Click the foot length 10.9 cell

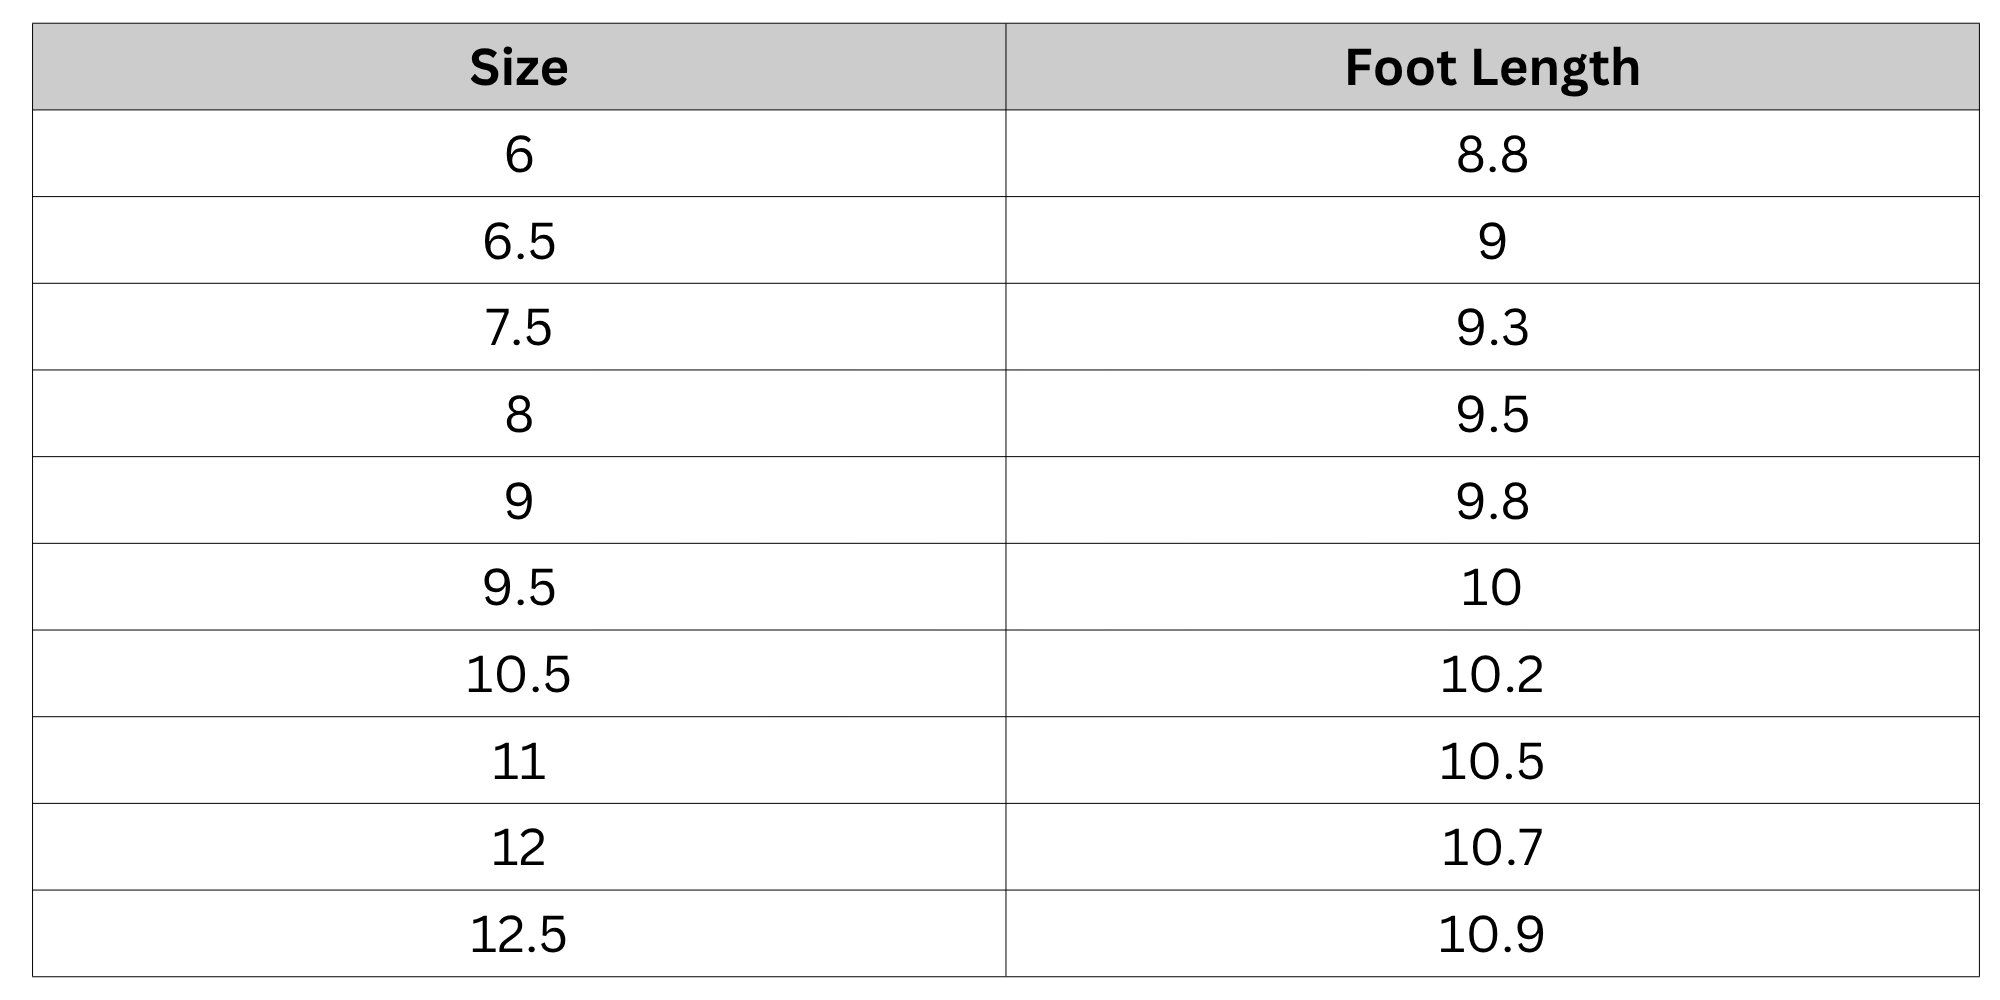pos(1492,934)
